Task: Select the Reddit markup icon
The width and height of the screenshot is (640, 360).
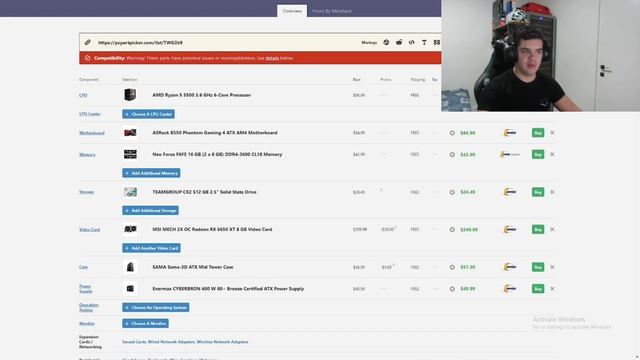Action: tap(399, 42)
